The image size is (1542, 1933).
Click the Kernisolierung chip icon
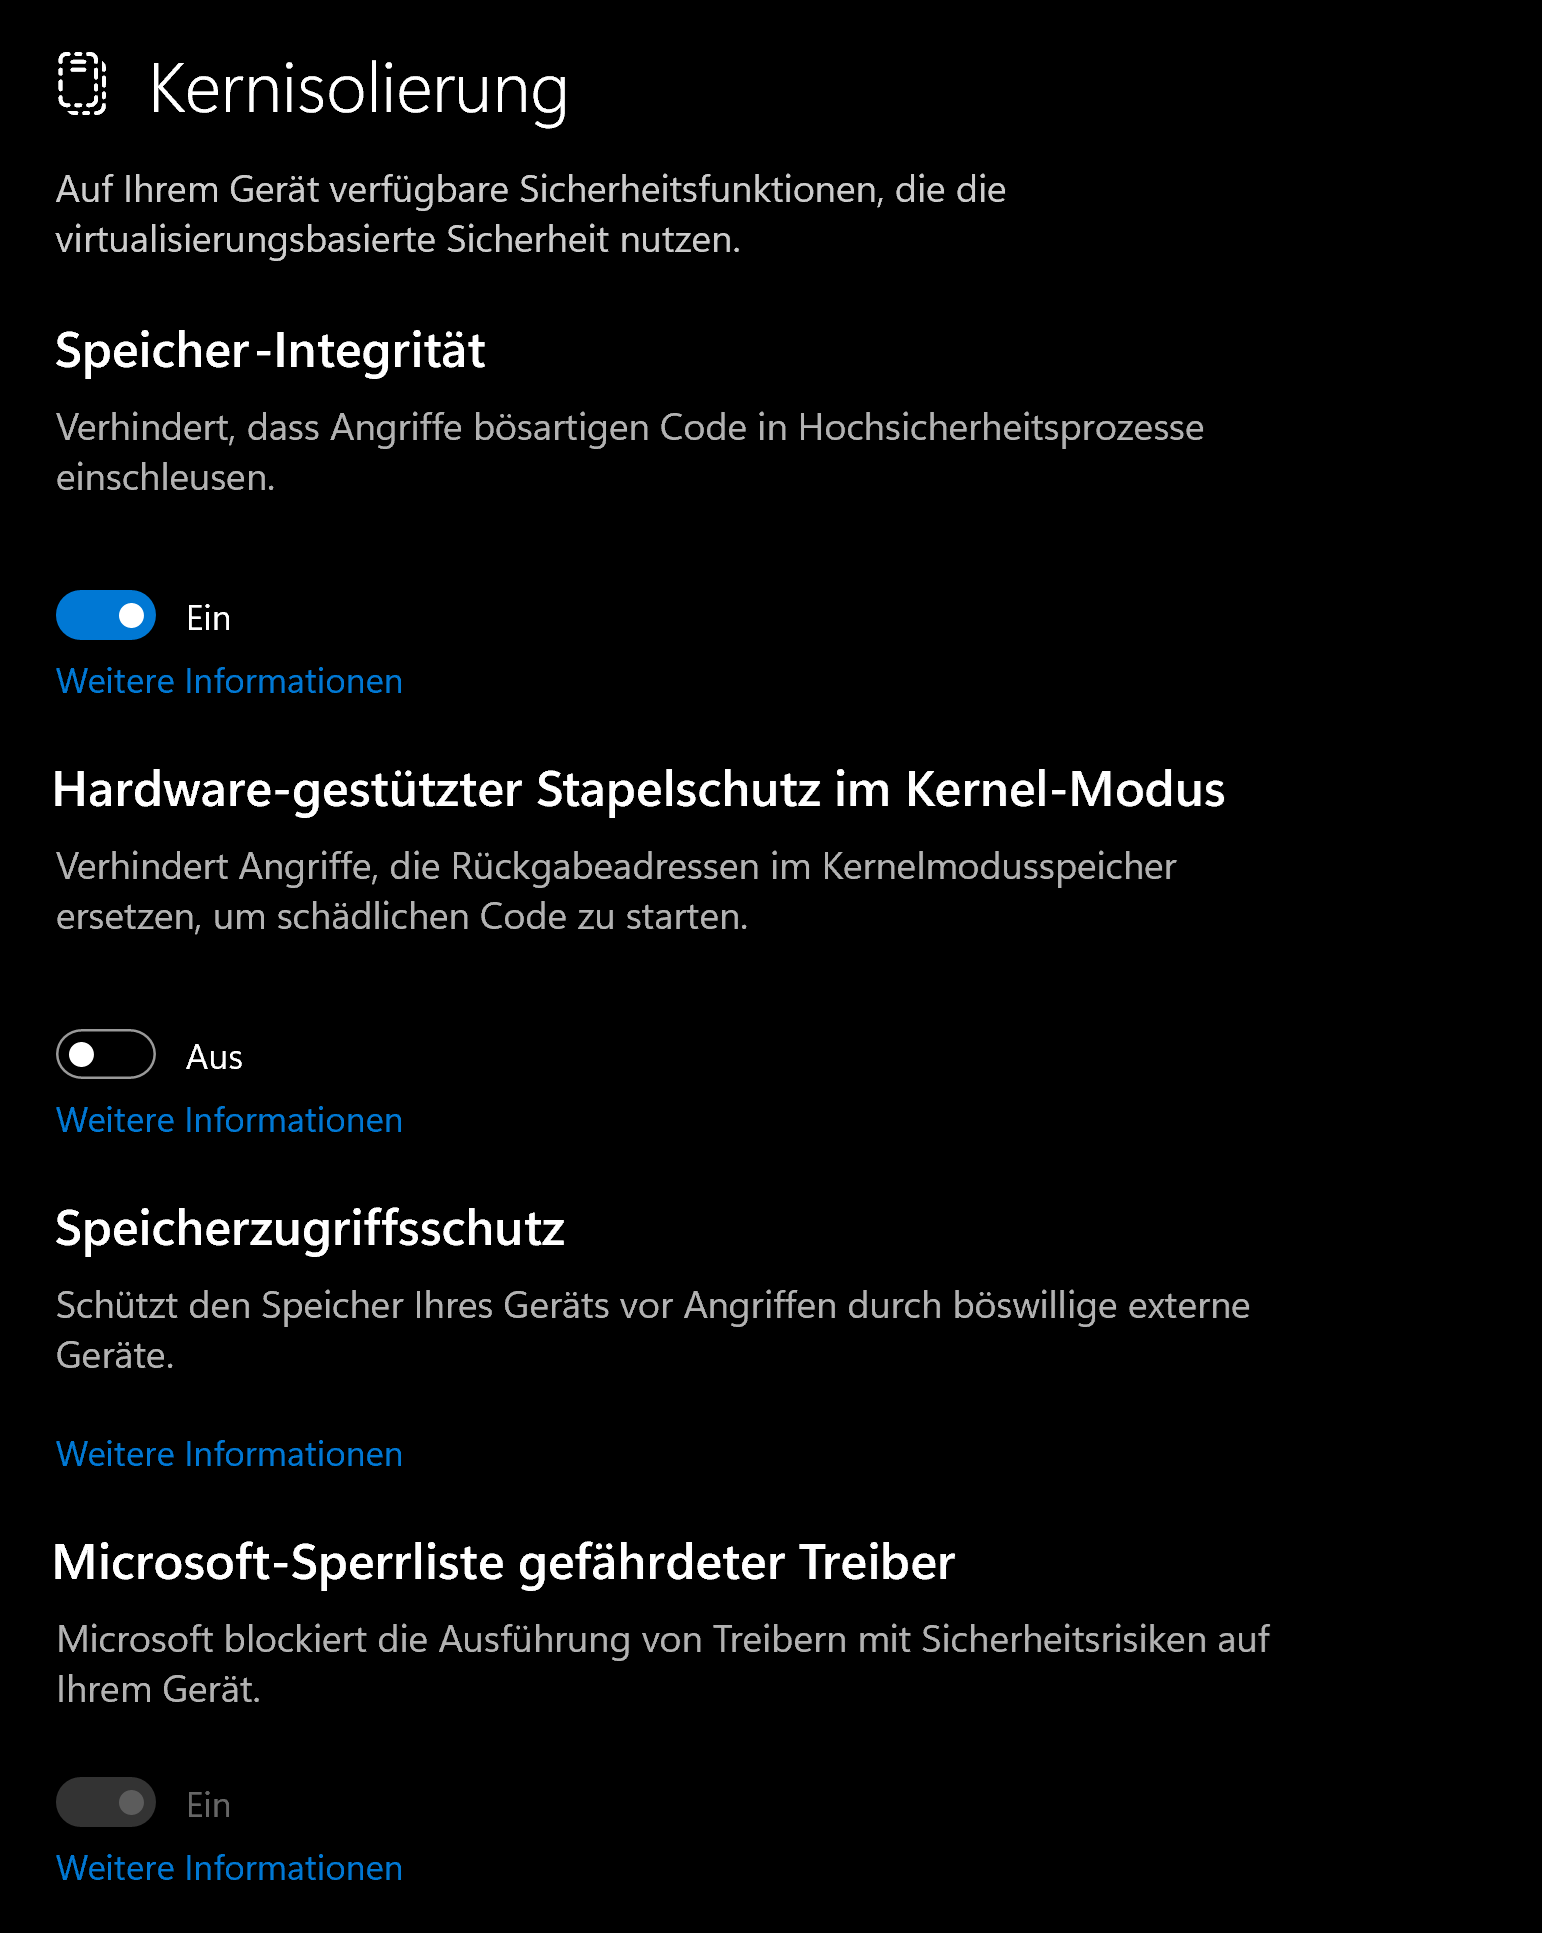[82, 84]
